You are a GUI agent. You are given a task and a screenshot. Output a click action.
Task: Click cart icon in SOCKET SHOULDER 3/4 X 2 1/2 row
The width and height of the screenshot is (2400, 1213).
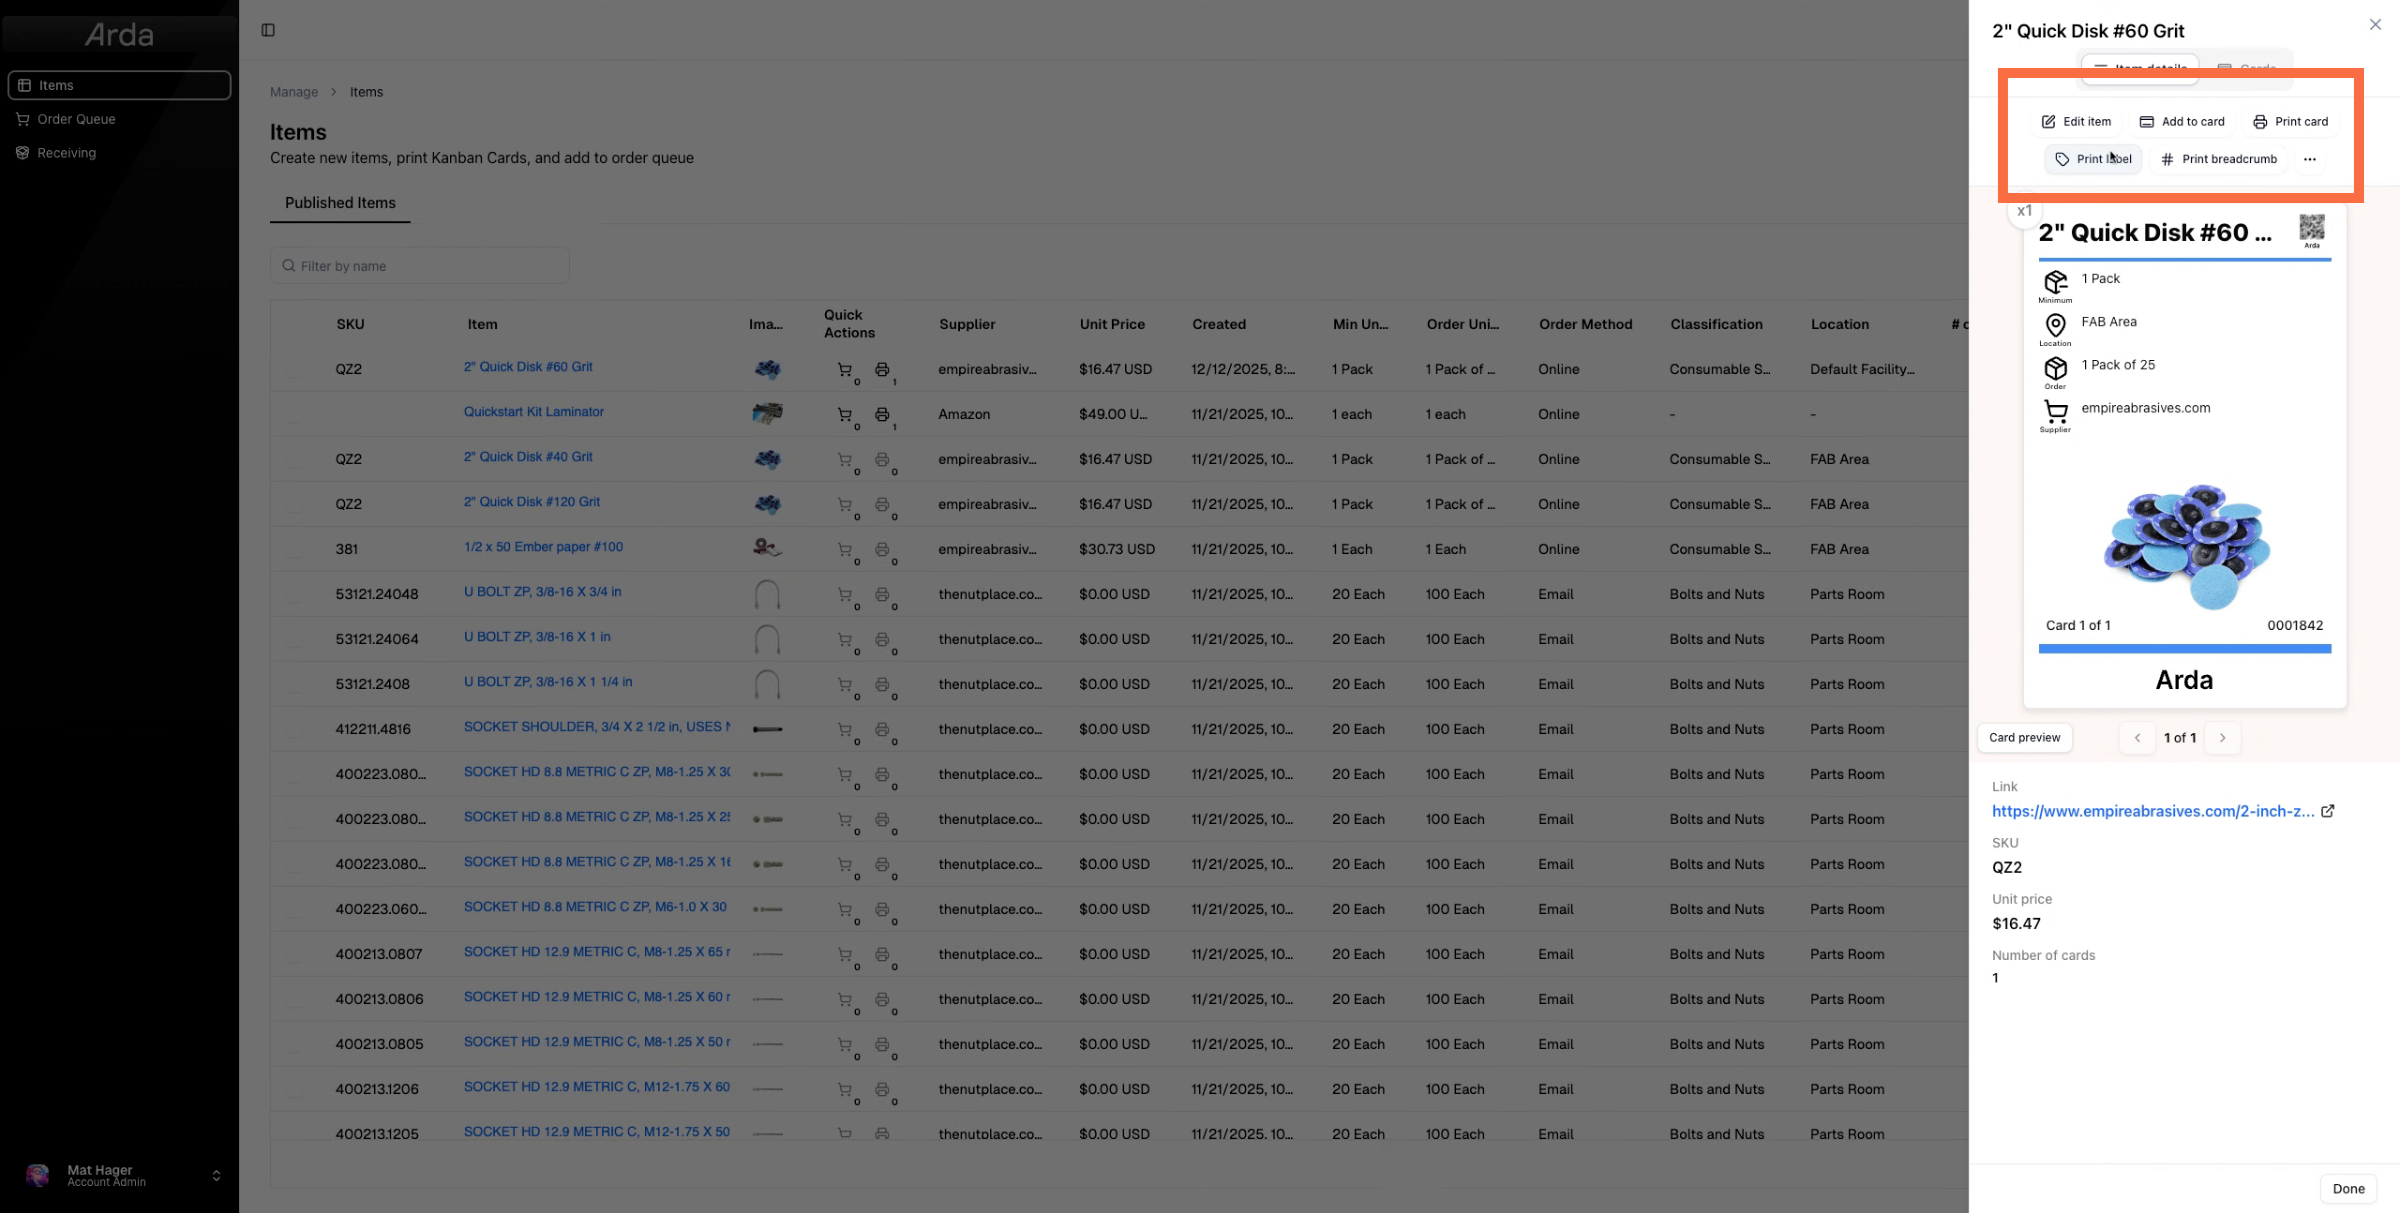(x=845, y=729)
